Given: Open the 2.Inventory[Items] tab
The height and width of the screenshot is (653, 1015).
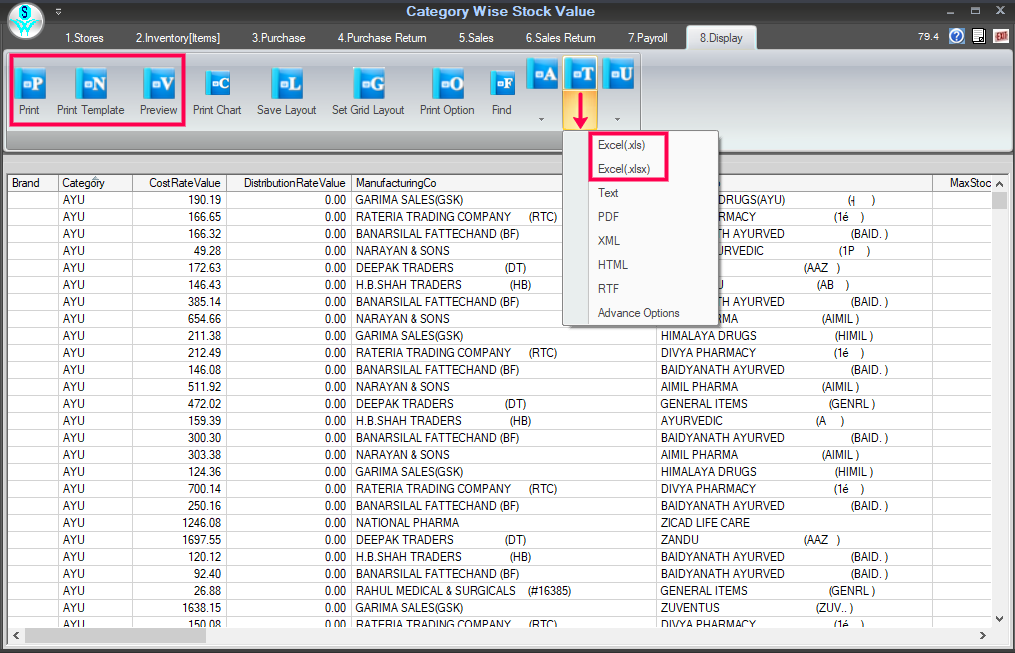Looking at the screenshot, I should pos(177,38).
